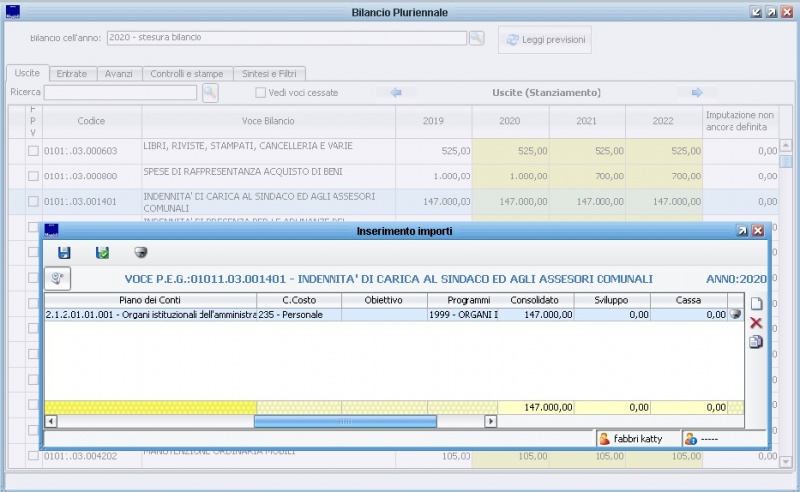The image size is (800, 492).
Task: Enable the Vedi voci cessate checkbox
Action: click(260, 93)
